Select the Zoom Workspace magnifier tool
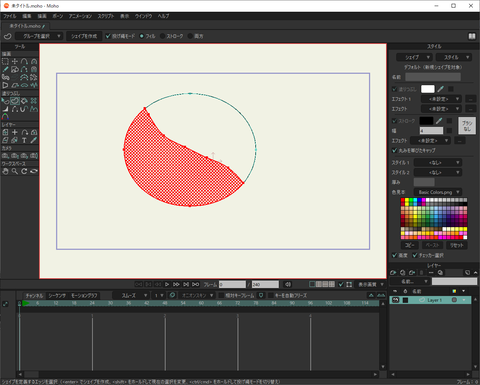The image size is (480, 385). pos(15,171)
